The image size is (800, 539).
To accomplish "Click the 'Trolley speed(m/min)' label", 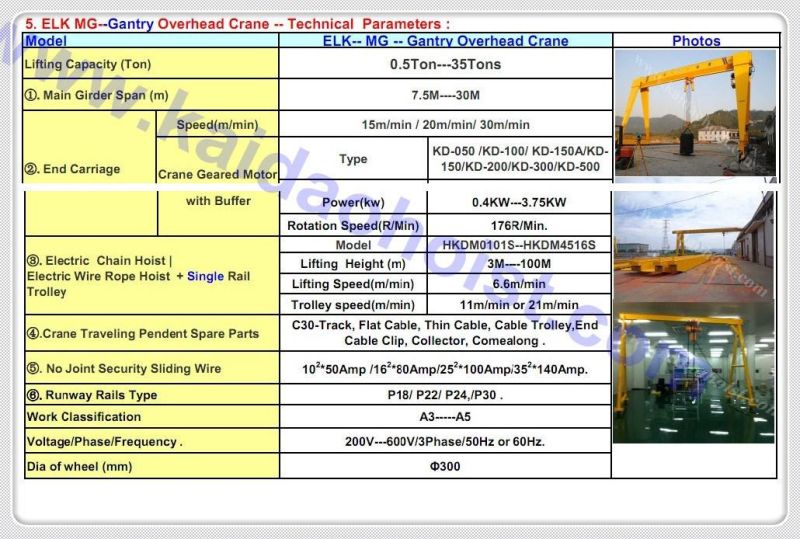I will coord(353,305).
